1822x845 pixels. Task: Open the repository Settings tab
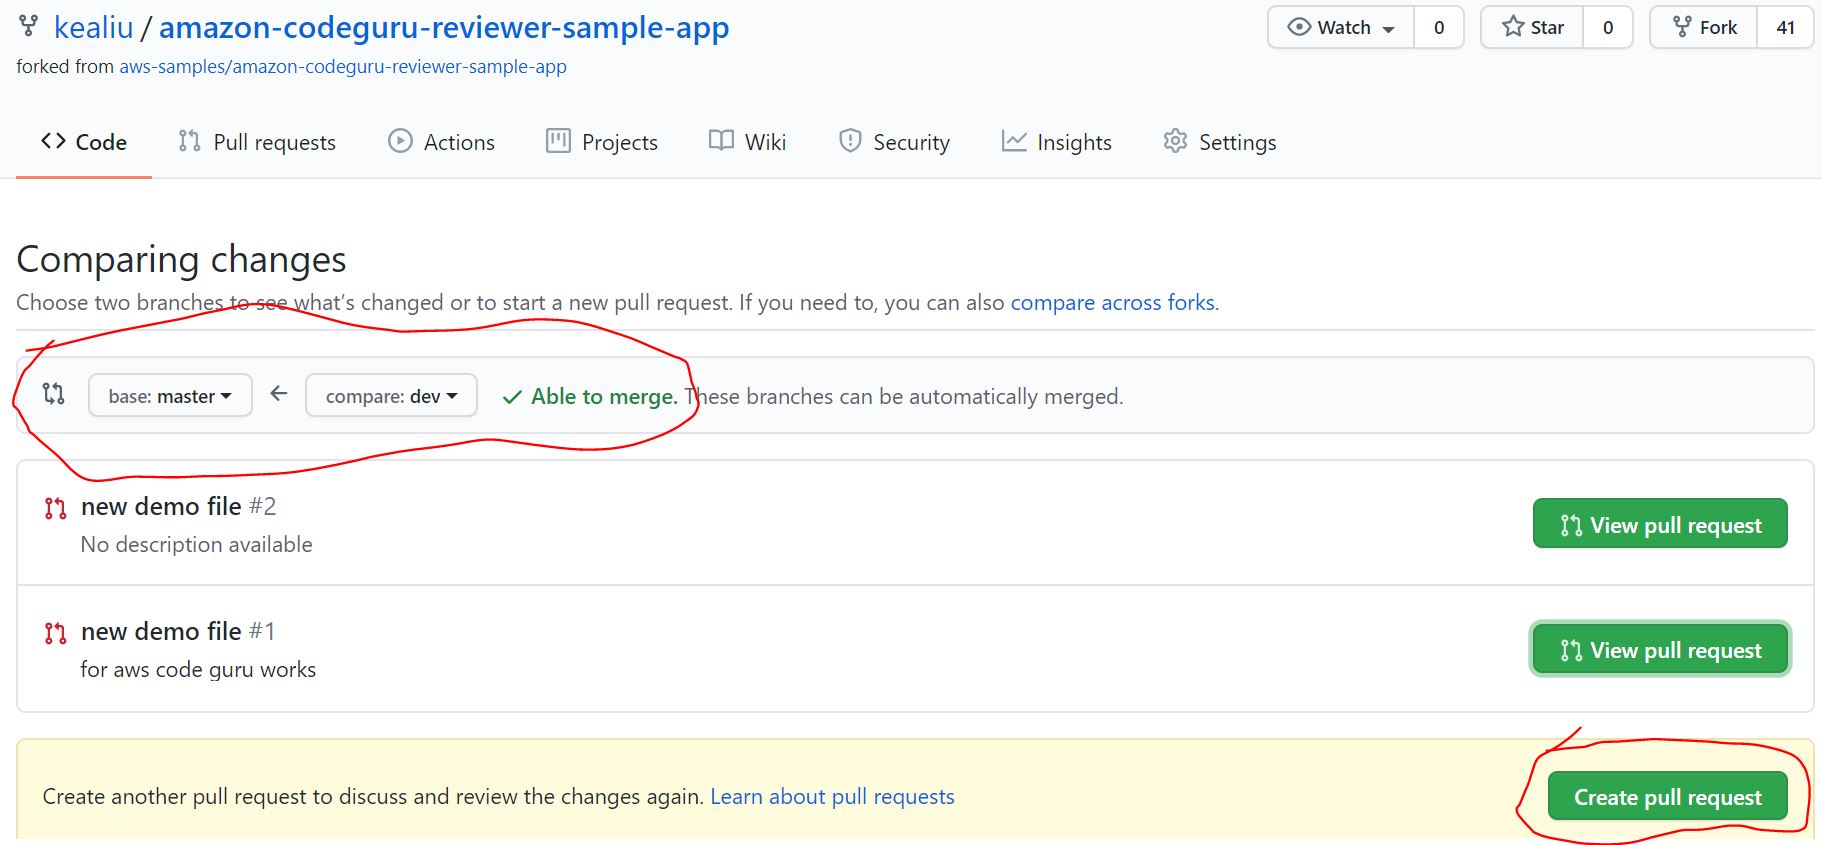1220,142
